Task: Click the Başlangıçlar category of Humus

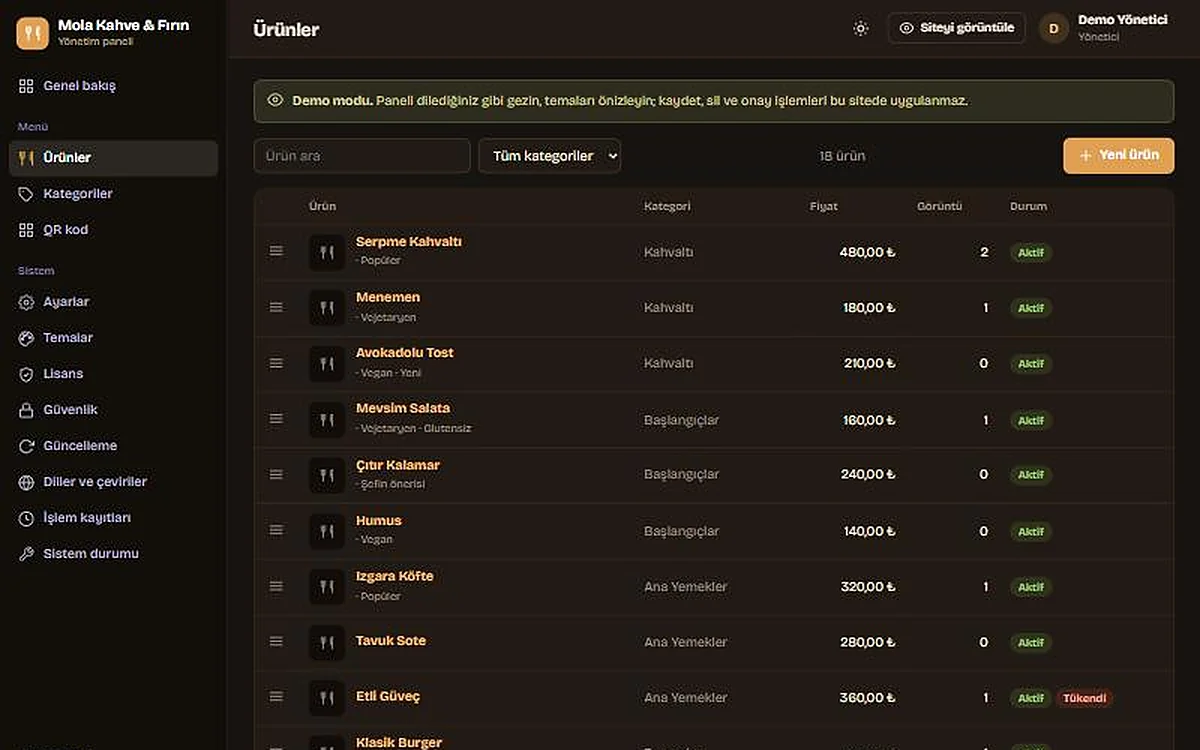Action: 681,531
